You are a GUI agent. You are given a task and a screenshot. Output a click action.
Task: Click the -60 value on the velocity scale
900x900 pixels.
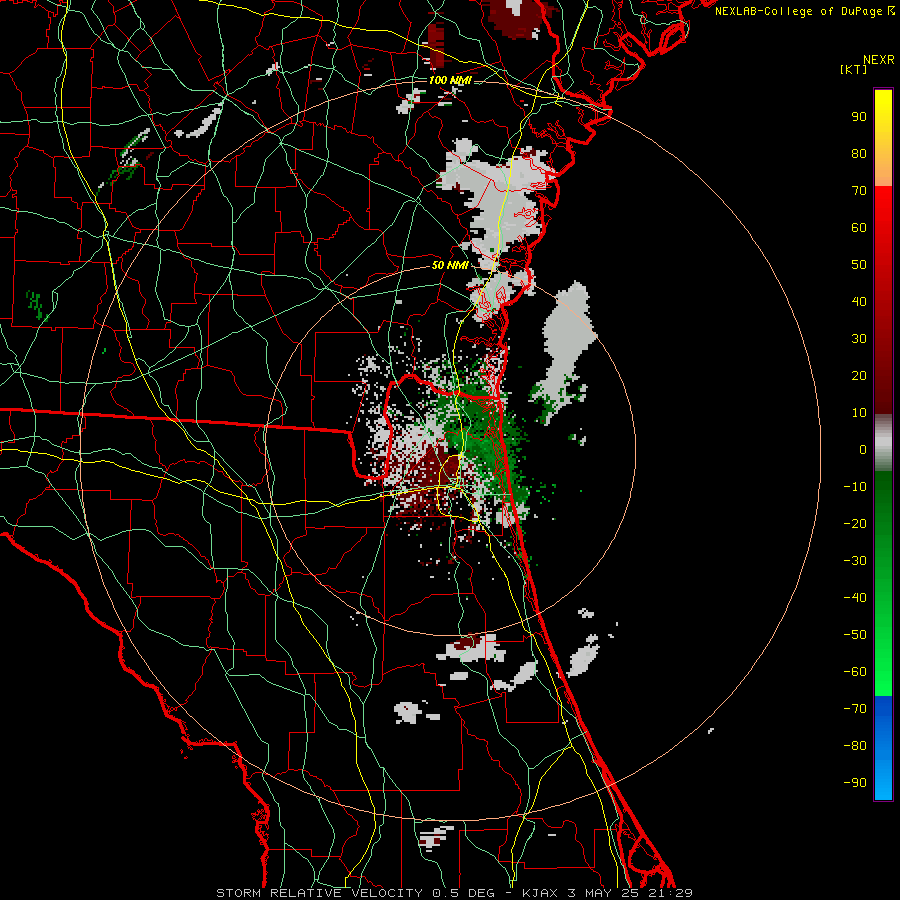click(x=855, y=672)
